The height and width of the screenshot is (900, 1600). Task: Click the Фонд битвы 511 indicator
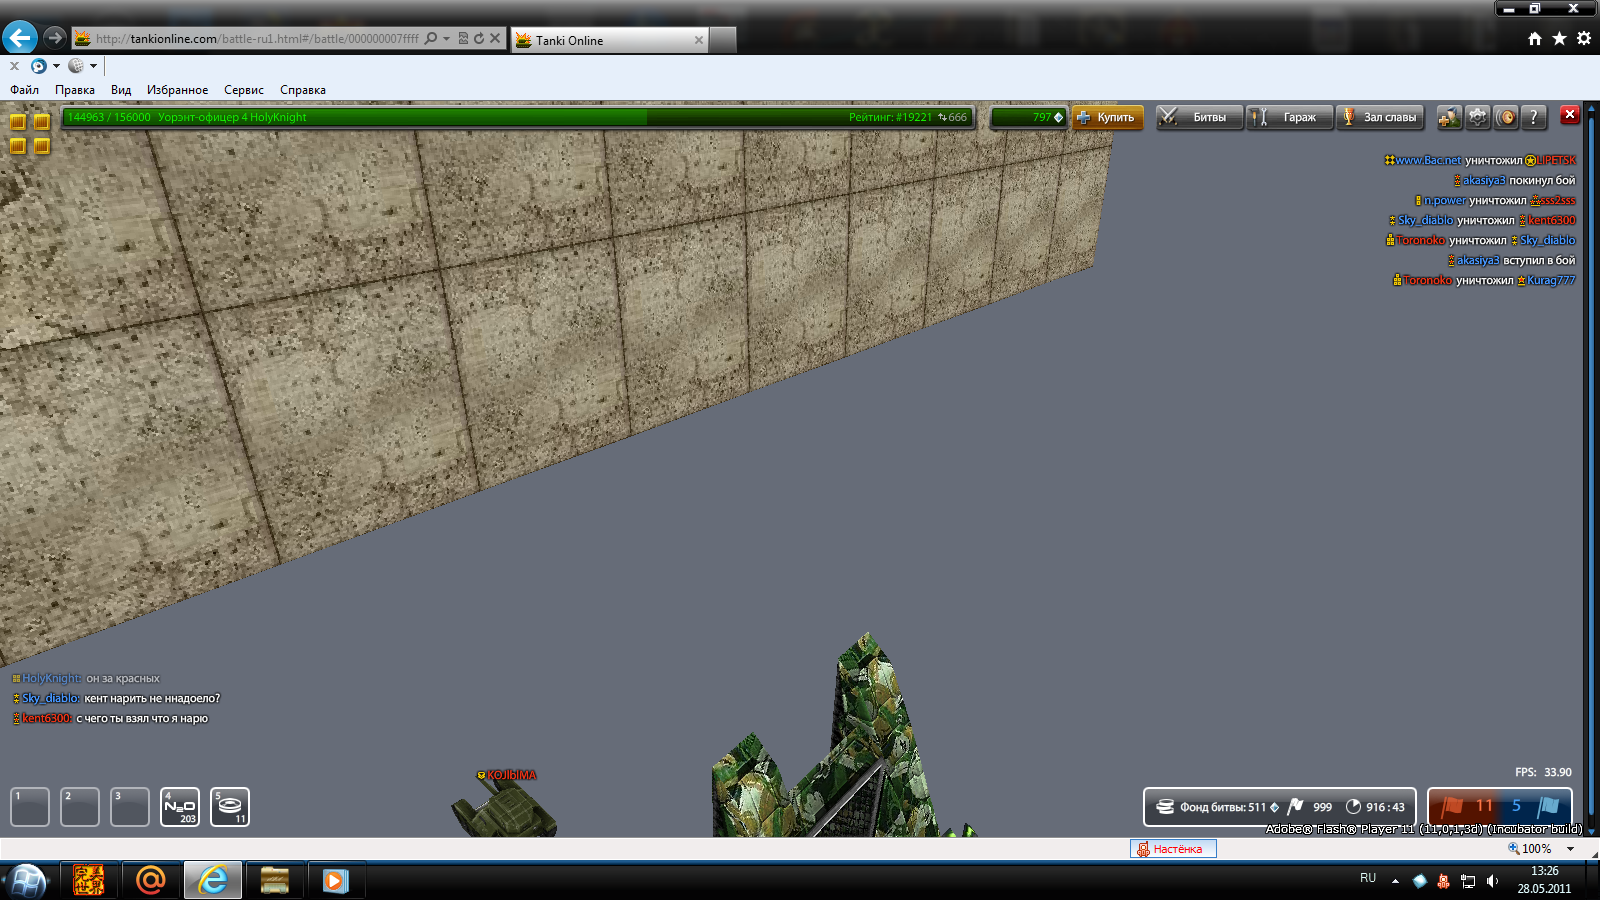[1217, 807]
